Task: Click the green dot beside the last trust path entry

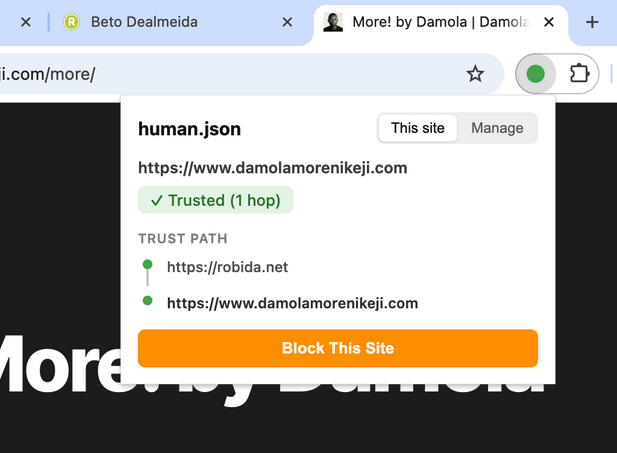Action: (148, 301)
